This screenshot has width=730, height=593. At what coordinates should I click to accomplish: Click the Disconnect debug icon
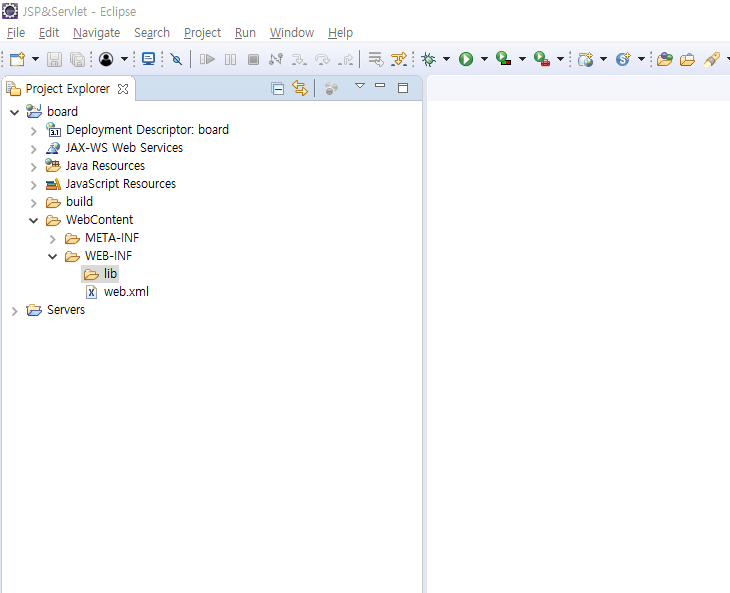[276, 59]
